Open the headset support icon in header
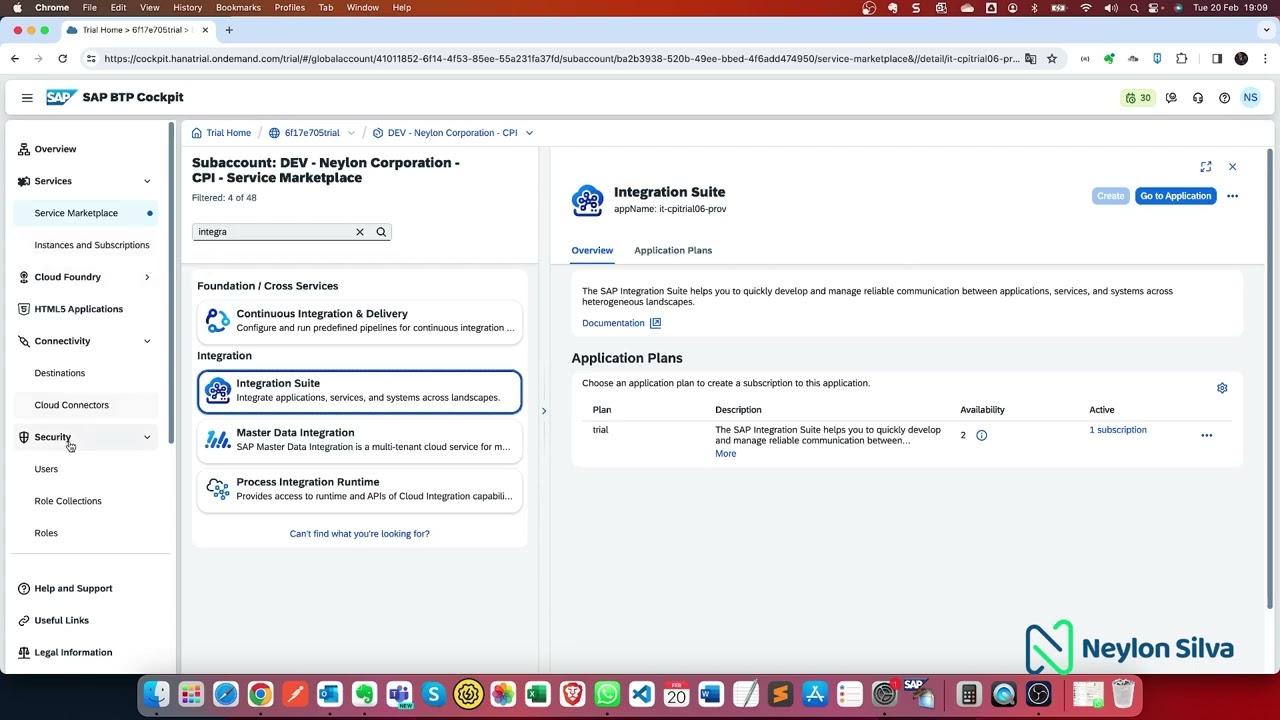 pyautogui.click(x=1198, y=98)
